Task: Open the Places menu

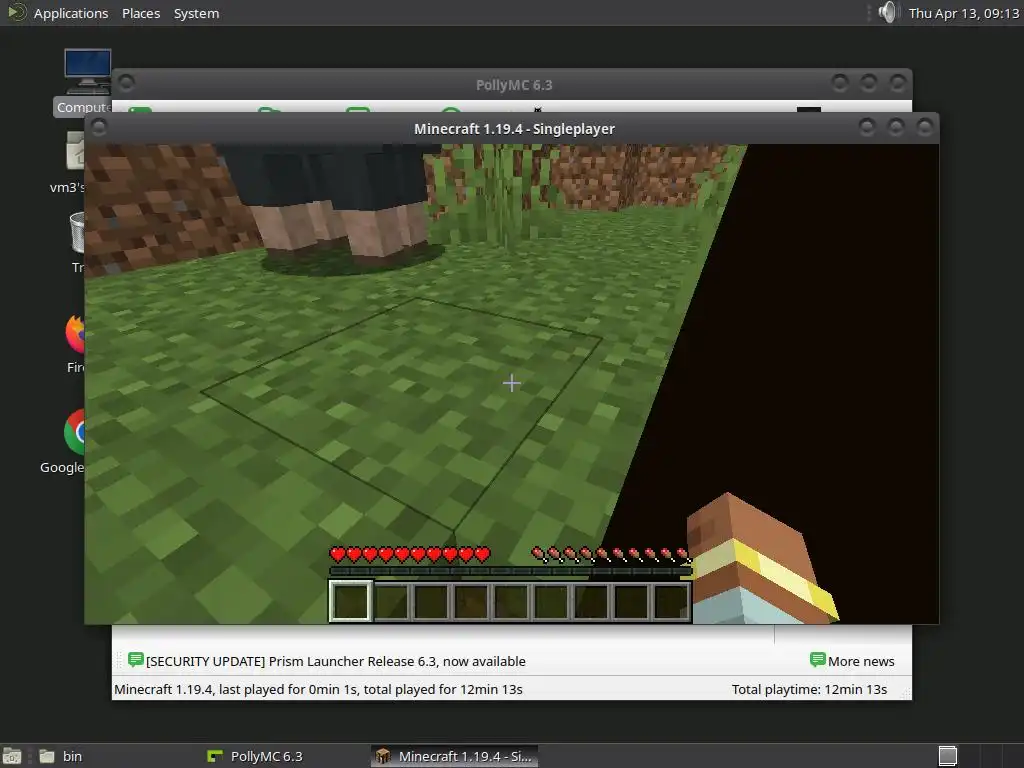Action: [141, 13]
